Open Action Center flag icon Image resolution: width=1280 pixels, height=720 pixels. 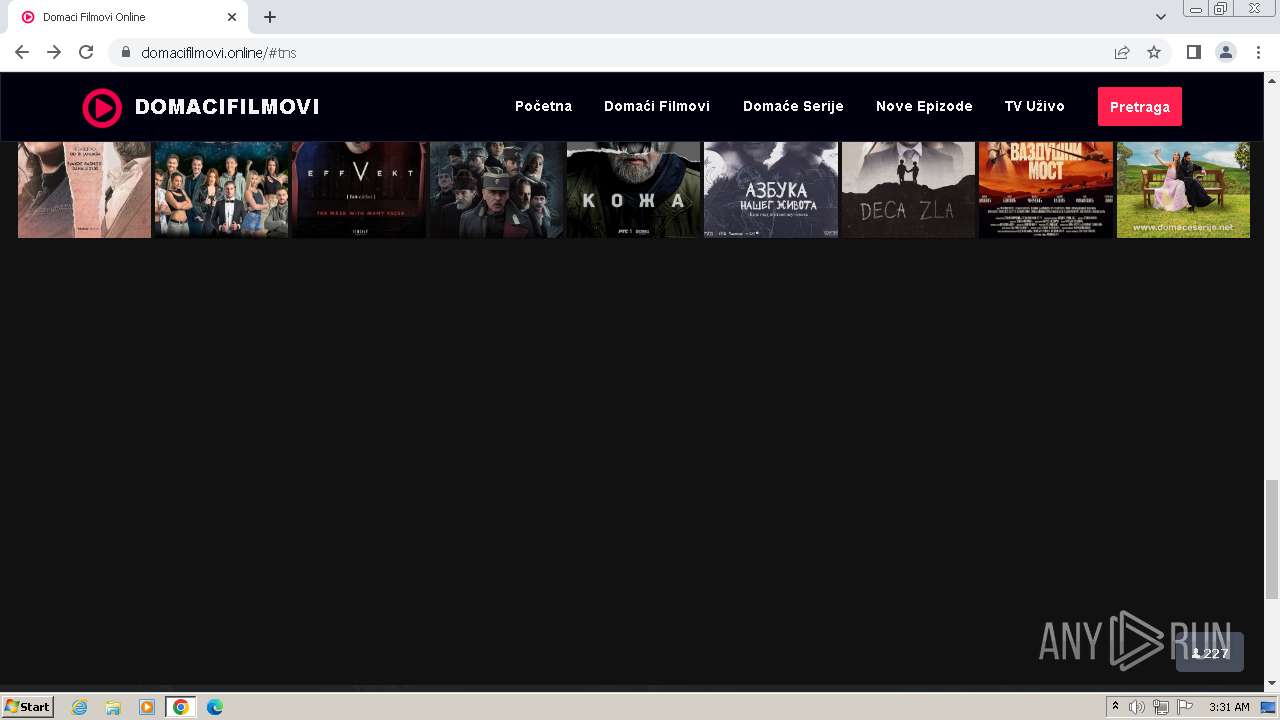[x=1185, y=707]
